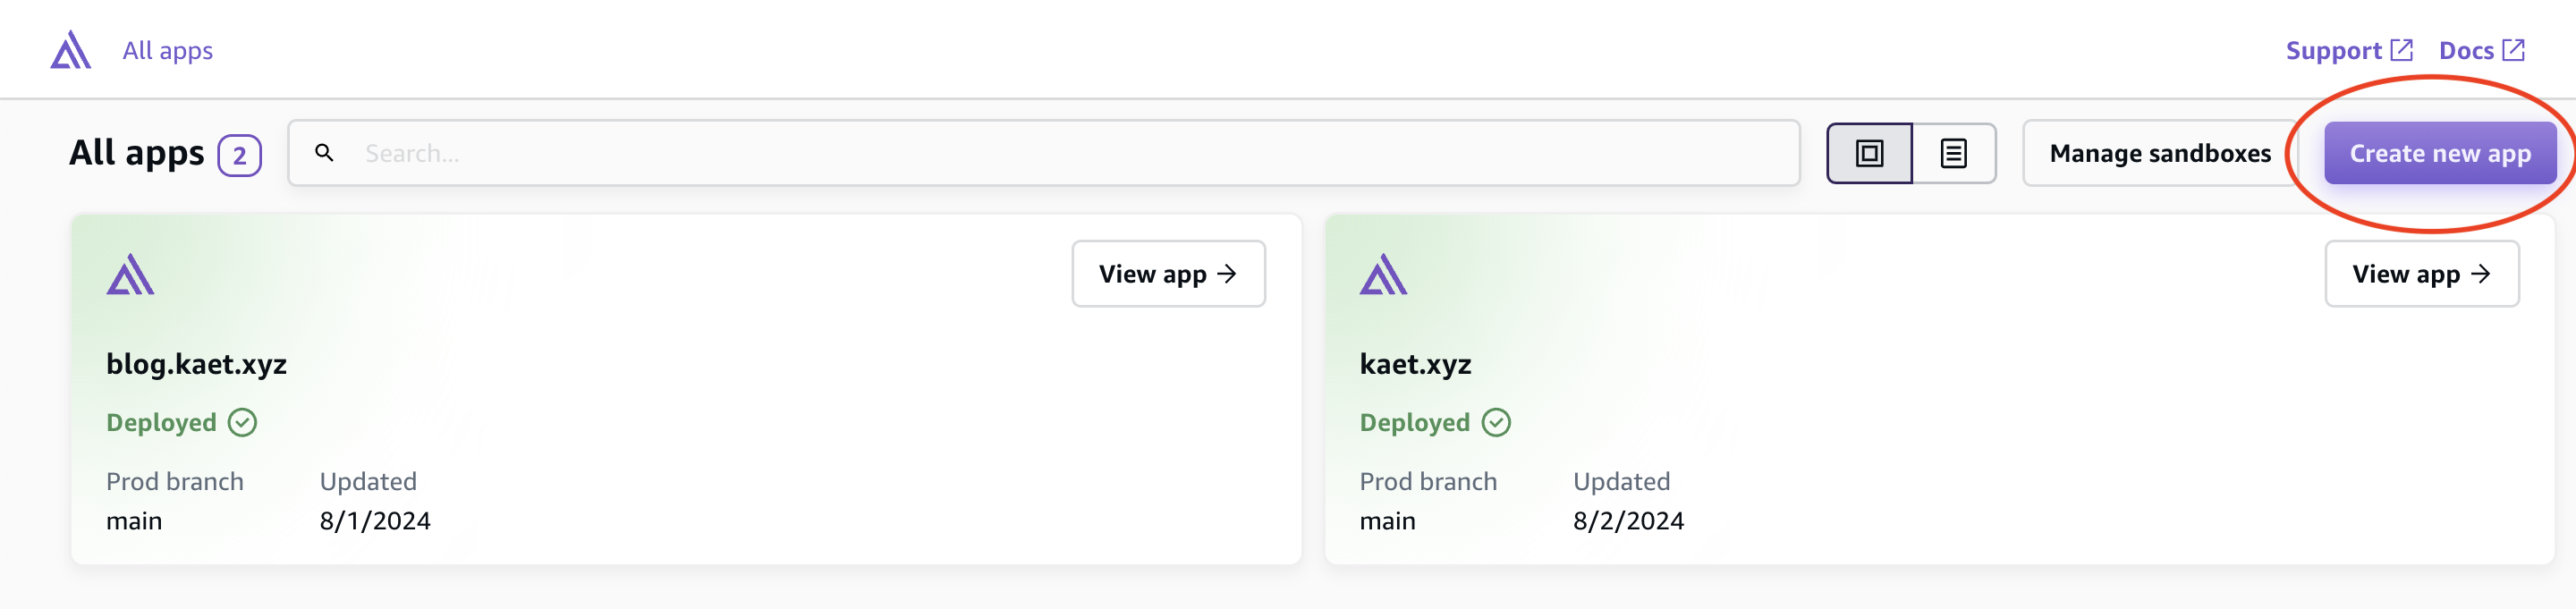Click Create new app button
This screenshot has width=2576, height=609.
coord(2439,153)
